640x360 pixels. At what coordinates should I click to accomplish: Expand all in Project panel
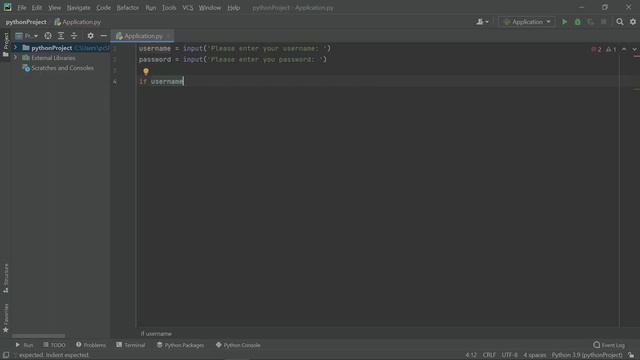click(x=61, y=36)
